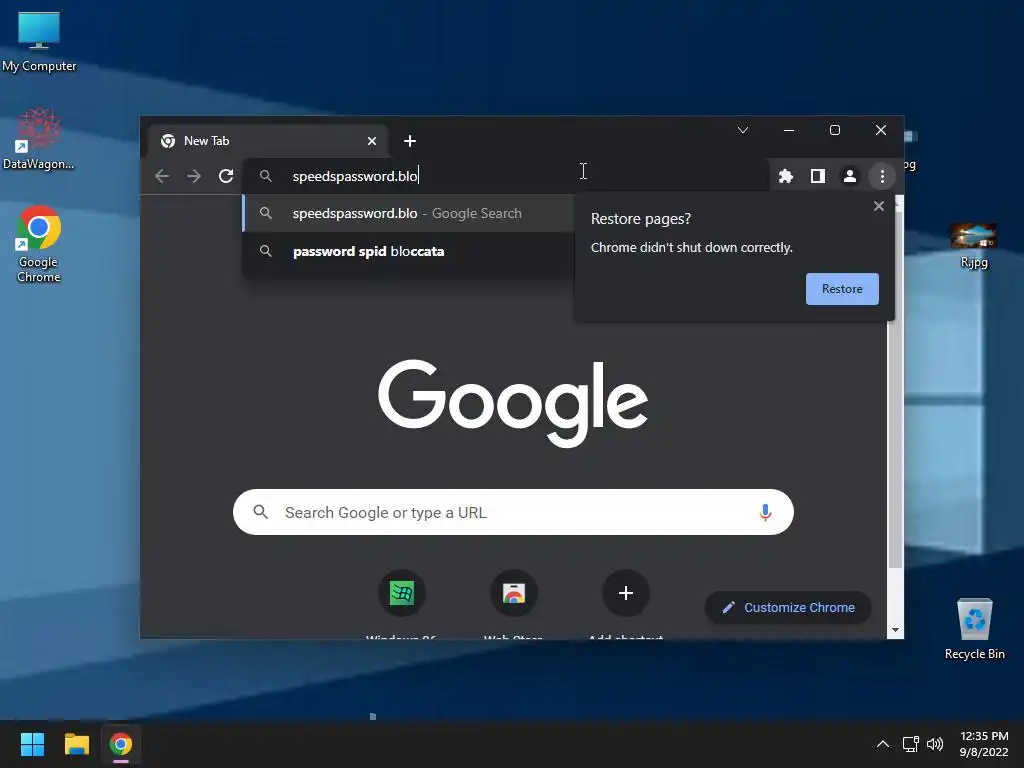
Task: Click Customize Chrome button
Action: (x=788, y=607)
